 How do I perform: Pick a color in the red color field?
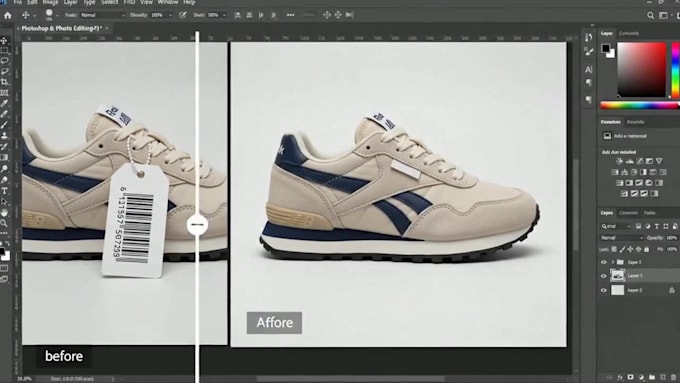[641, 69]
